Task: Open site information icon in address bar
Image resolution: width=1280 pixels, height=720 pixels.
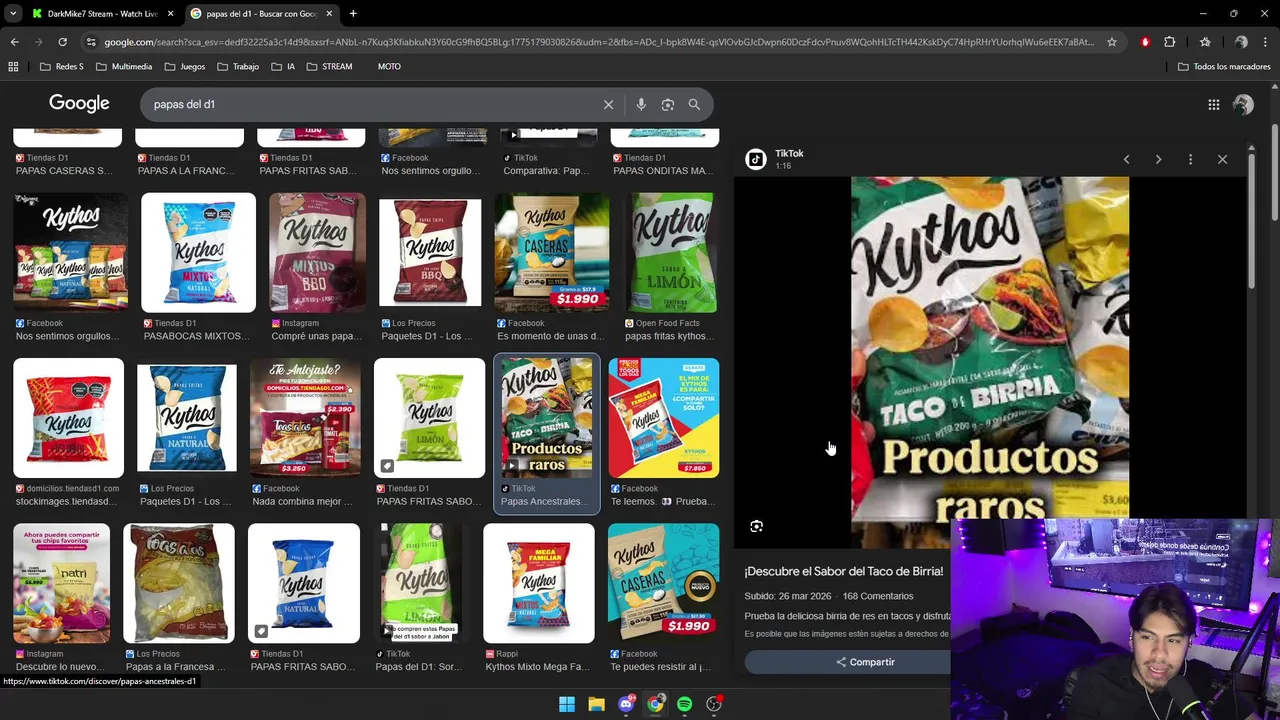Action: 91,42
